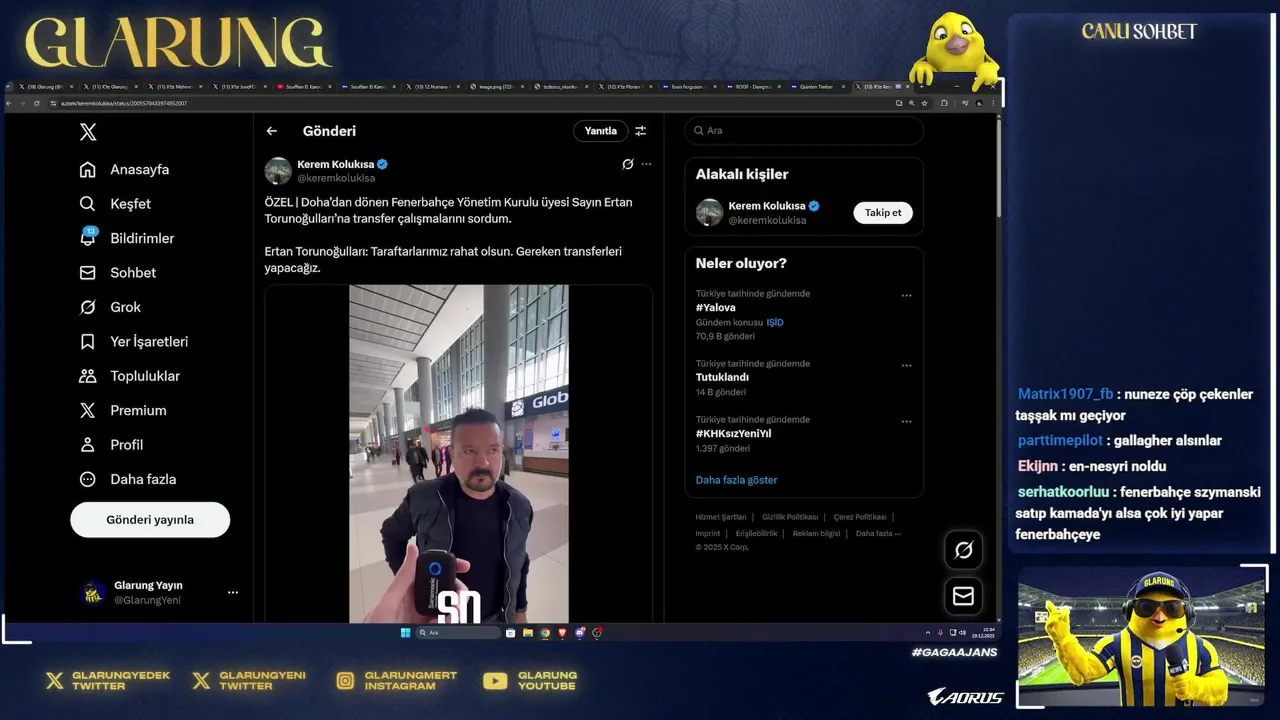Expand Daha fazla in footer links
1280x720 pixels.
tap(878, 533)
